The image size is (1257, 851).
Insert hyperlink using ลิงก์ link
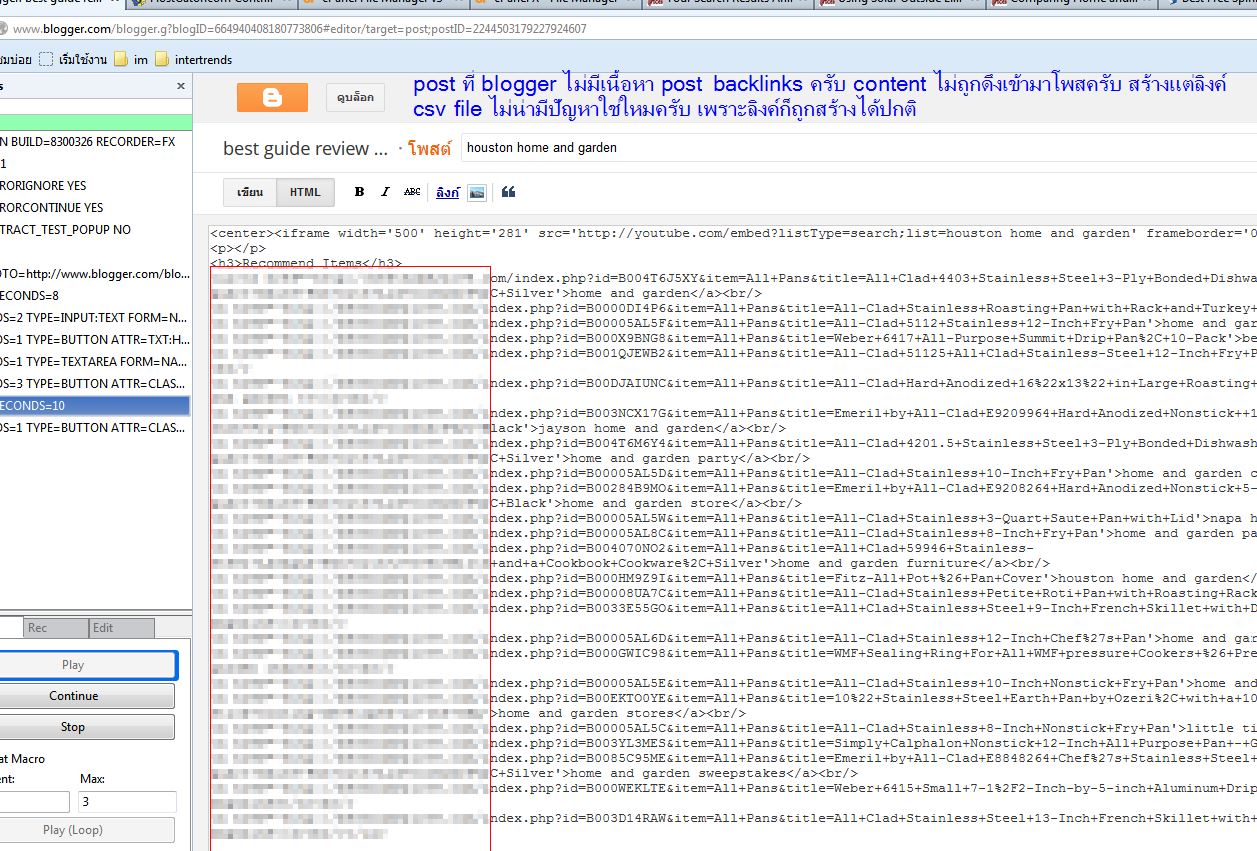coord(447,192)
